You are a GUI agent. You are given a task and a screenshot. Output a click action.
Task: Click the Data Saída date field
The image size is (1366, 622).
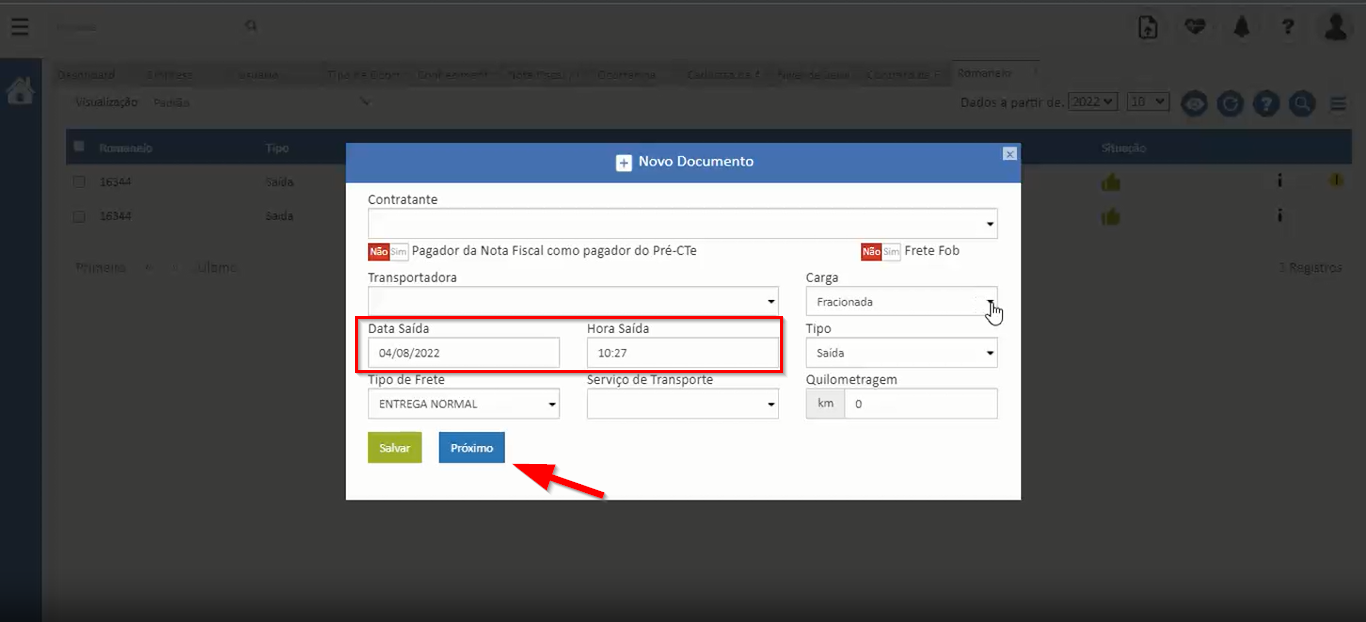(x=463, y=353)
